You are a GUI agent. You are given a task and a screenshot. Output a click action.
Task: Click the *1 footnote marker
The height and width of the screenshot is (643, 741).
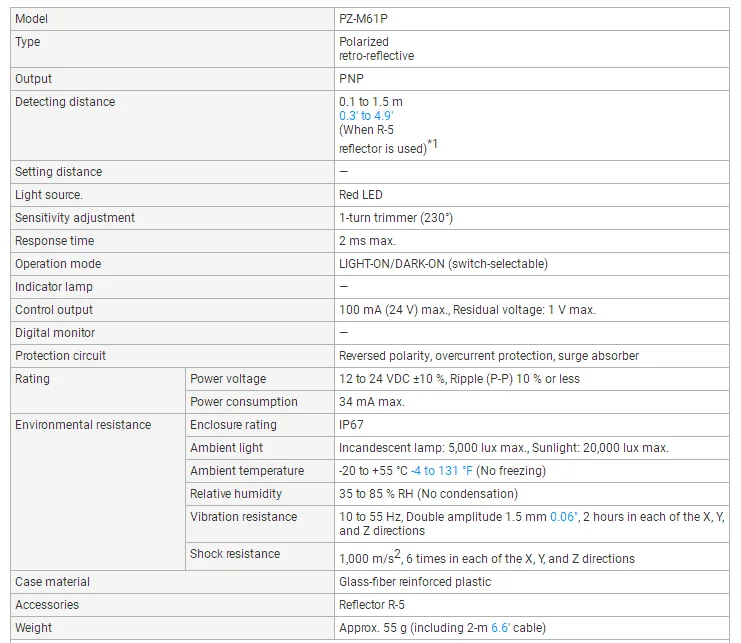(x=433, y=144)
